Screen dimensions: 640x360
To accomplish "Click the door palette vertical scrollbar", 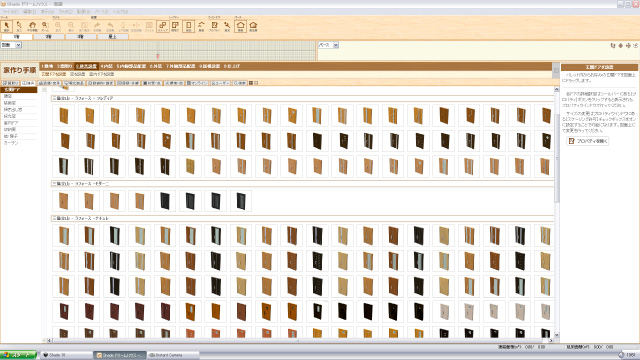I will point(557,157).
